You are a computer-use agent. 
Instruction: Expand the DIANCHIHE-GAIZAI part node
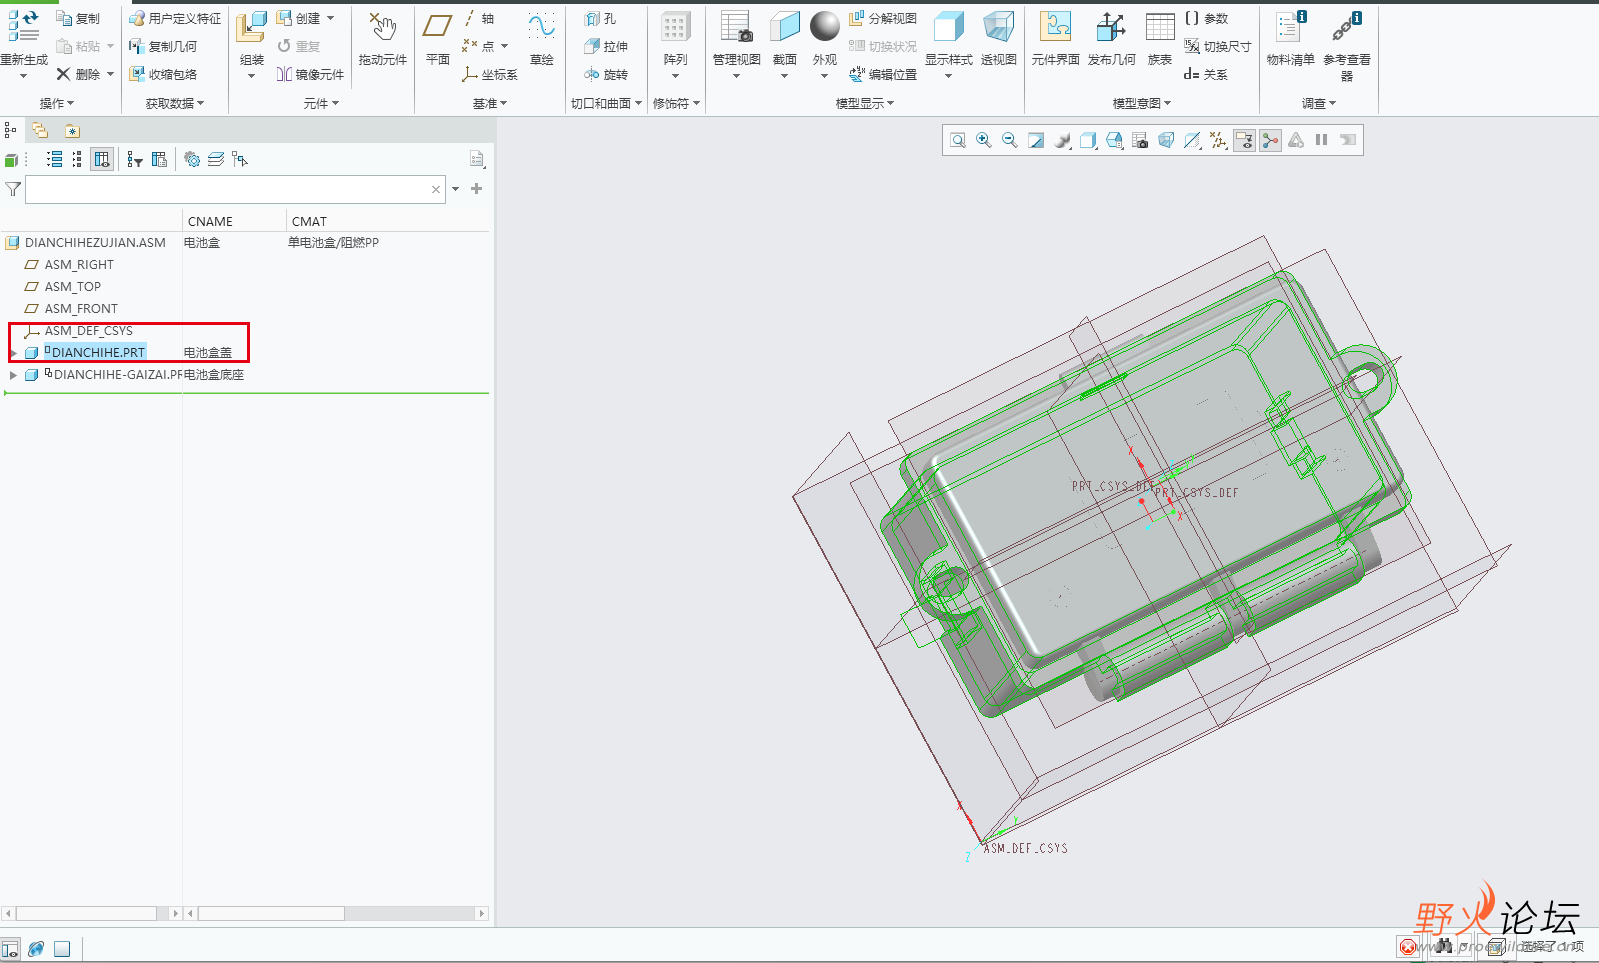click(13, 375)
